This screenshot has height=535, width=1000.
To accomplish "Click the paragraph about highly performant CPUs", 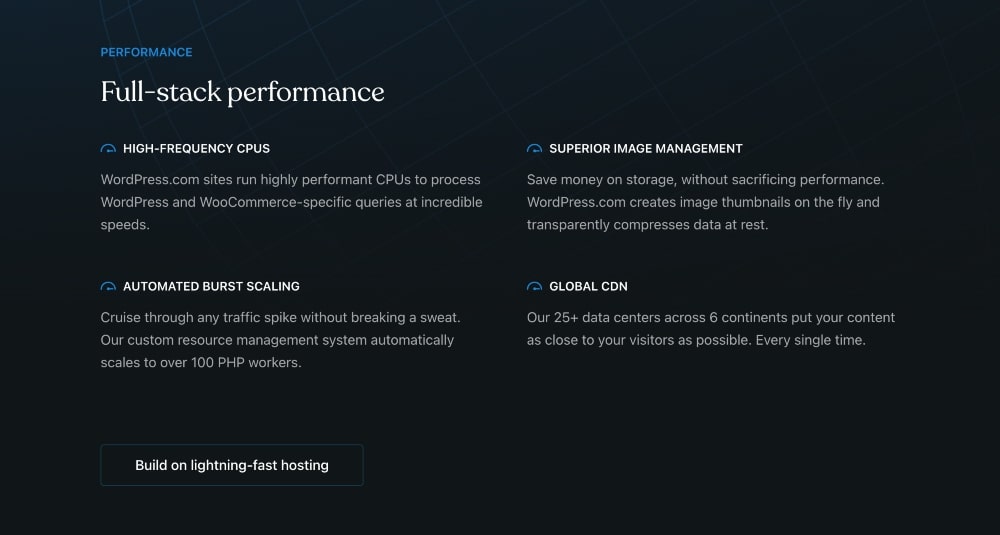I will (x=291, y=202).
